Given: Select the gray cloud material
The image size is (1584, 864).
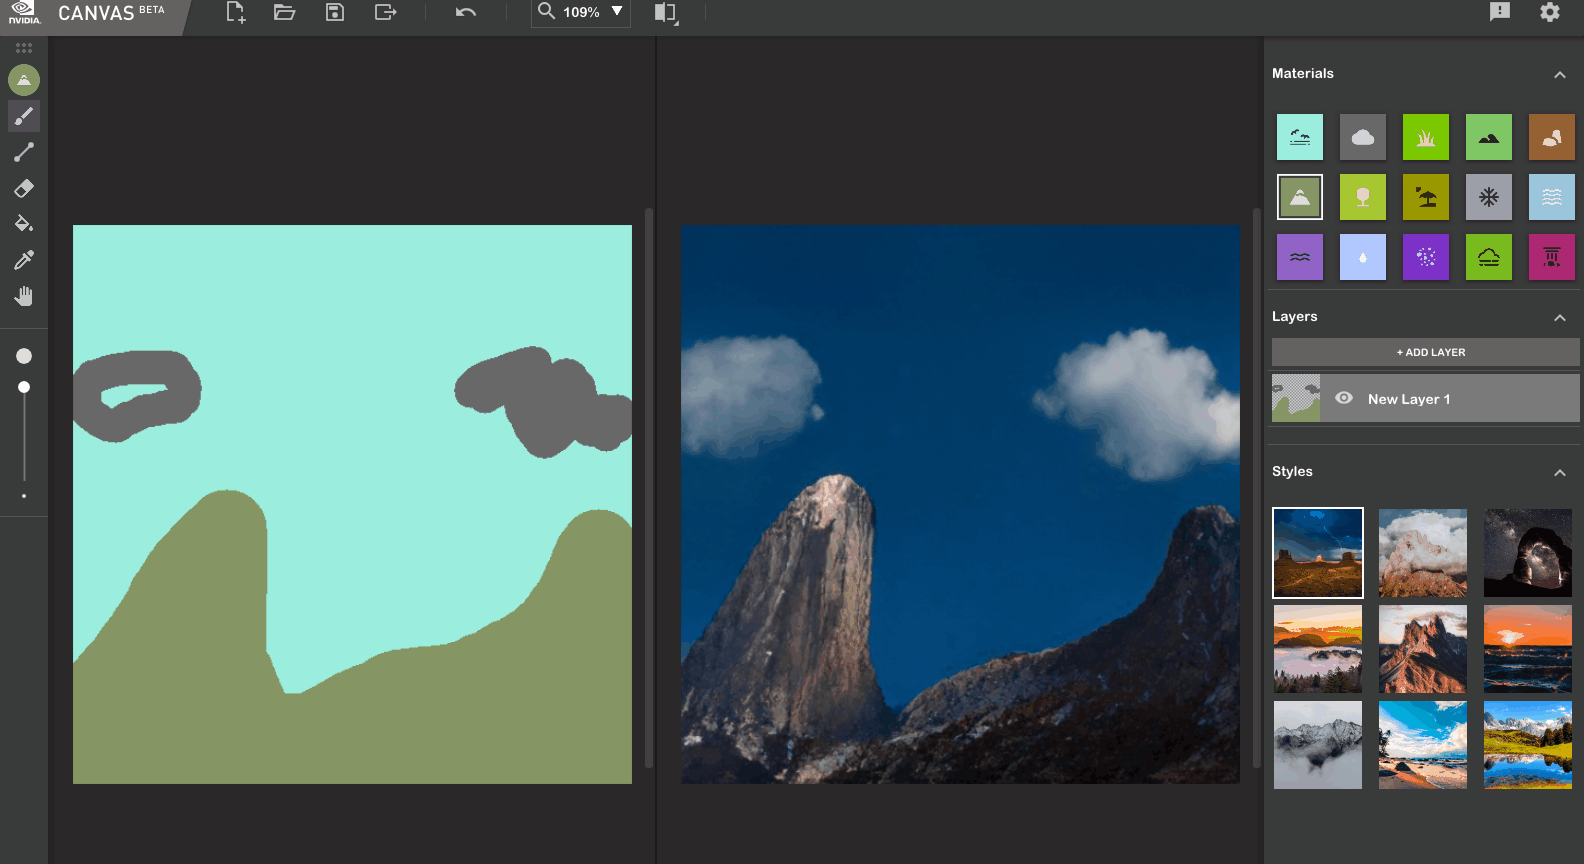Looking at the screenshot, I should click(1363, 138).
